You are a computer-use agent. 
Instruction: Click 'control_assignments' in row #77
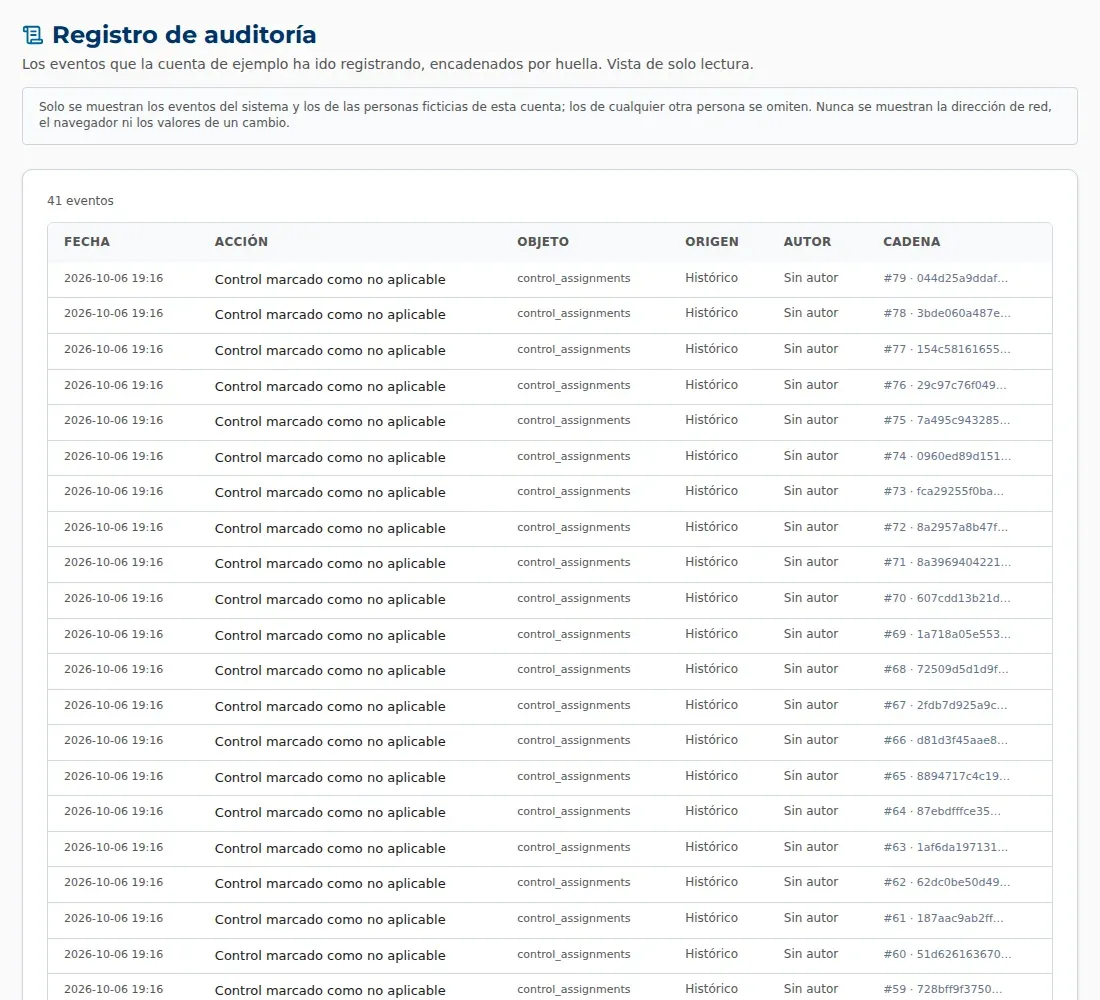pyautogui.click(x=574, y=349)
